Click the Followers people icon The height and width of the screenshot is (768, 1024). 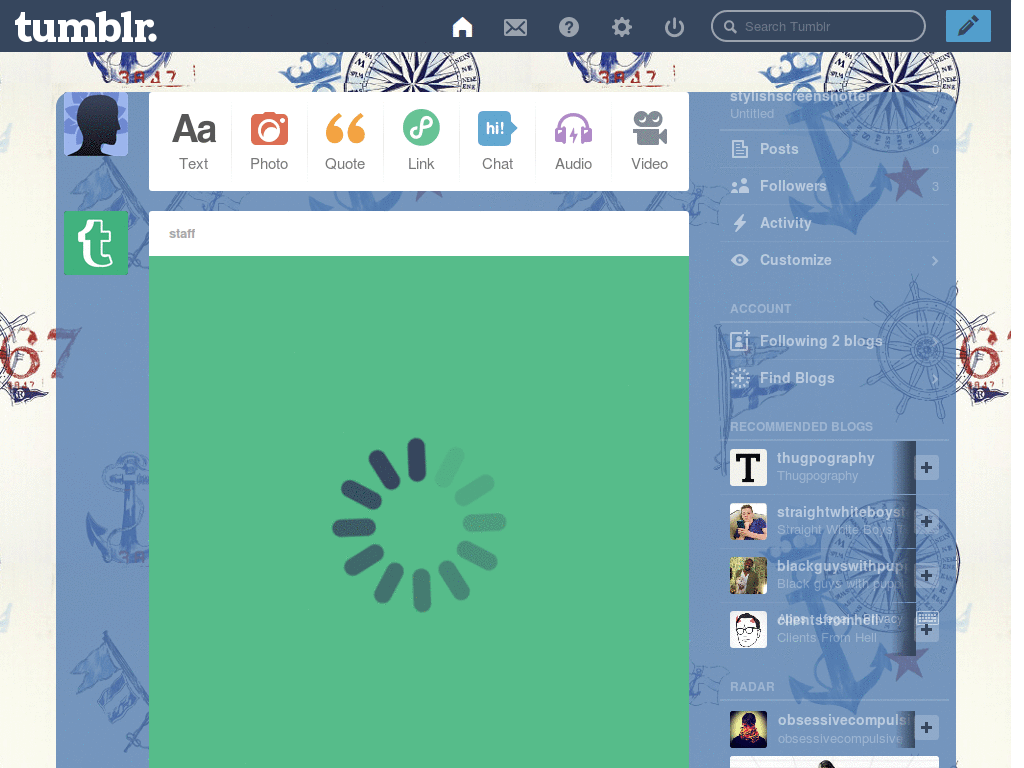[x=740, y=186]
